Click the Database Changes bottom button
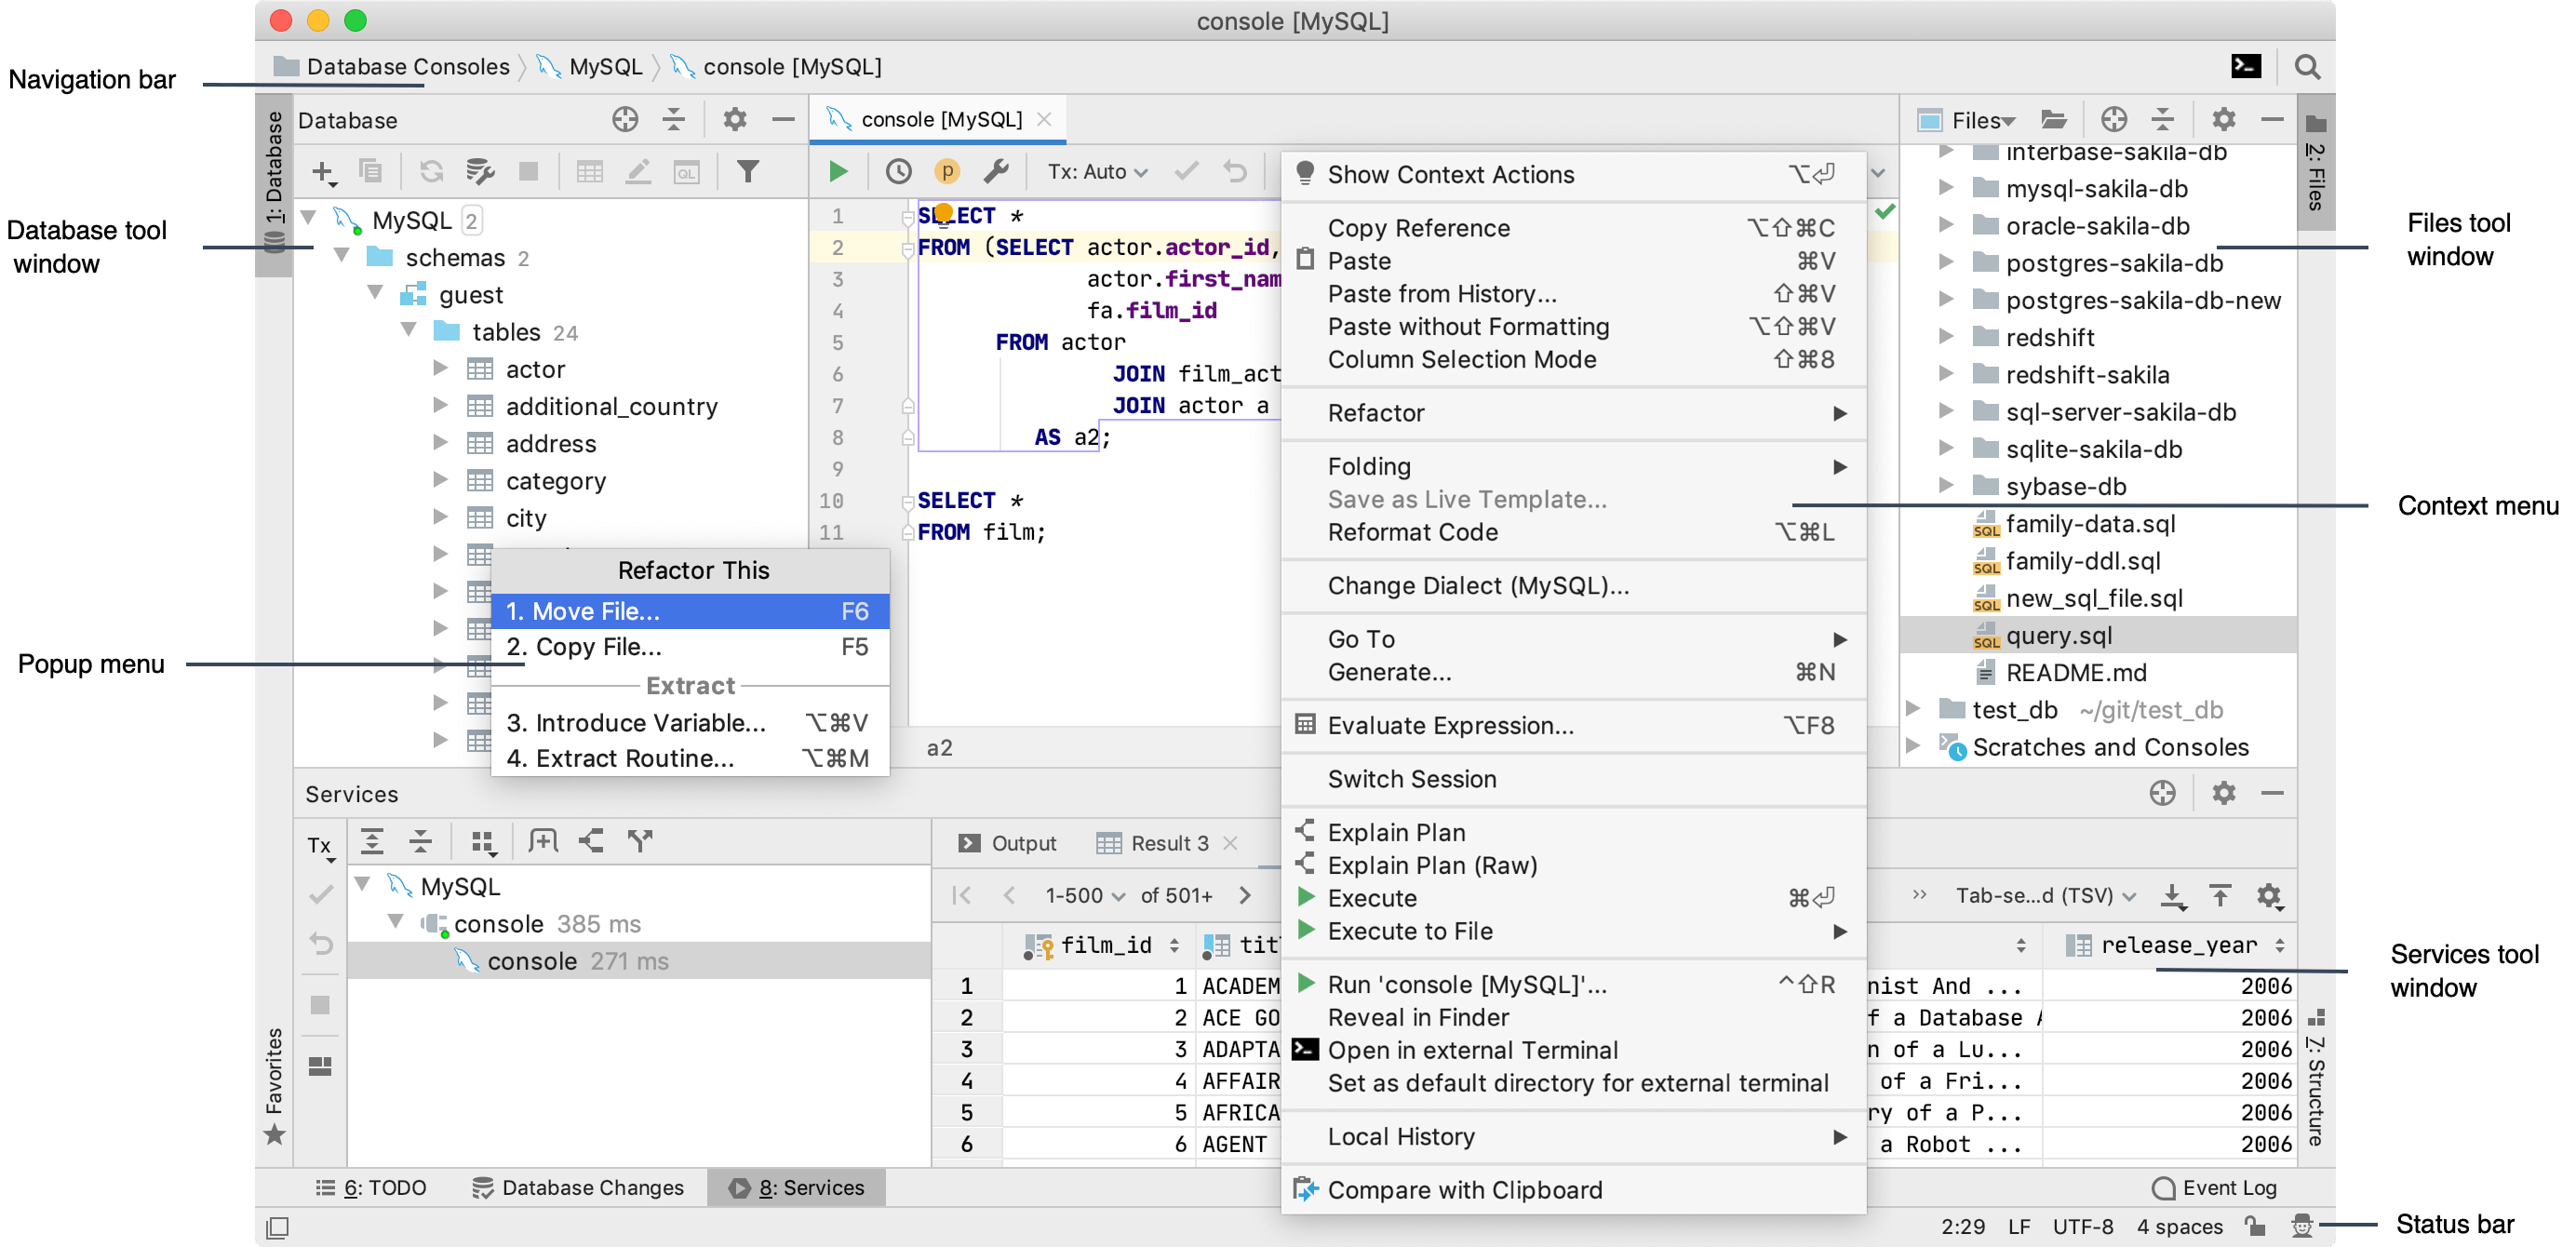This screenshot has height=1247, width=2576. click(x=578, y=1187)
